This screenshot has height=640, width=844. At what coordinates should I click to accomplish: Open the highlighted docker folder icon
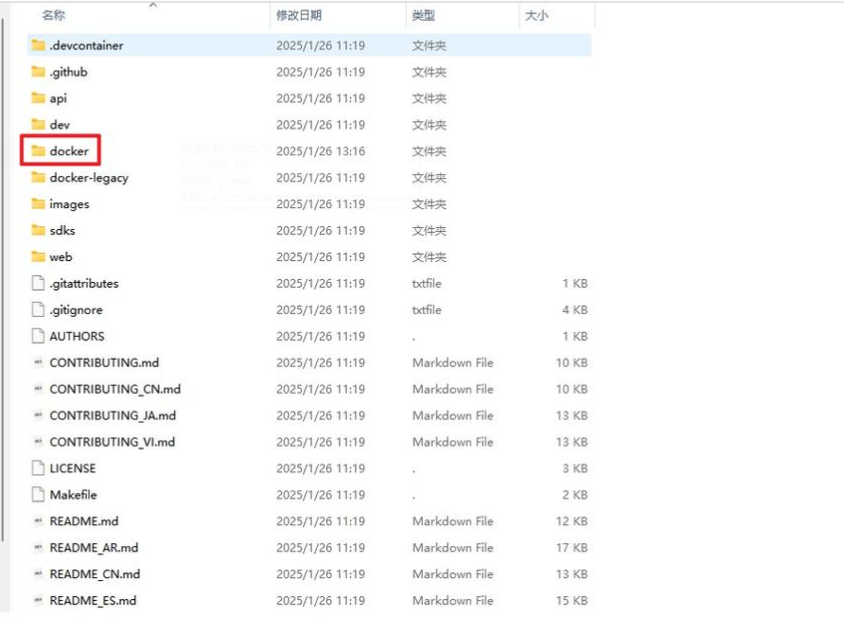pos(39,151)
